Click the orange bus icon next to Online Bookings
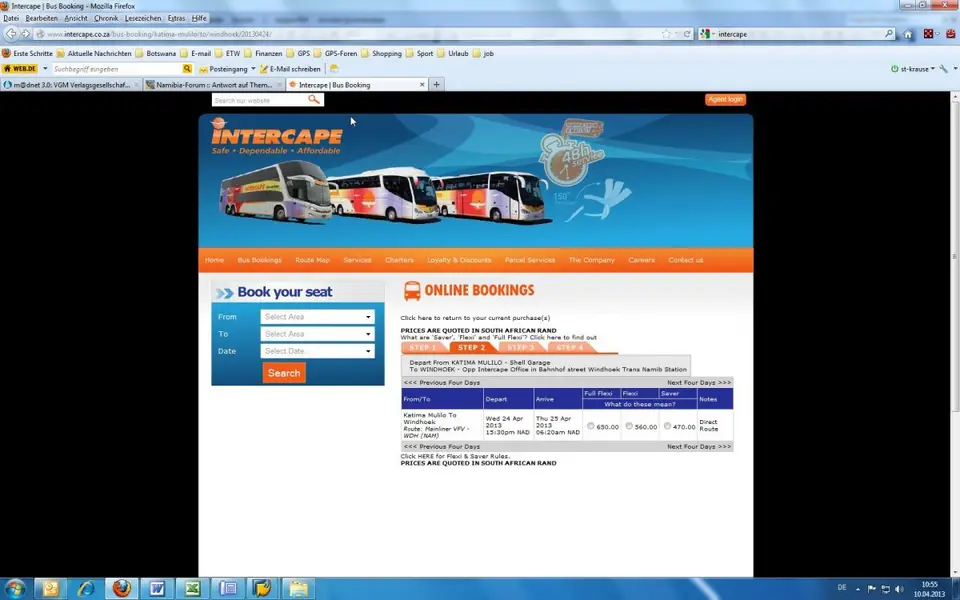960x600 pixels. pos(412,291)
